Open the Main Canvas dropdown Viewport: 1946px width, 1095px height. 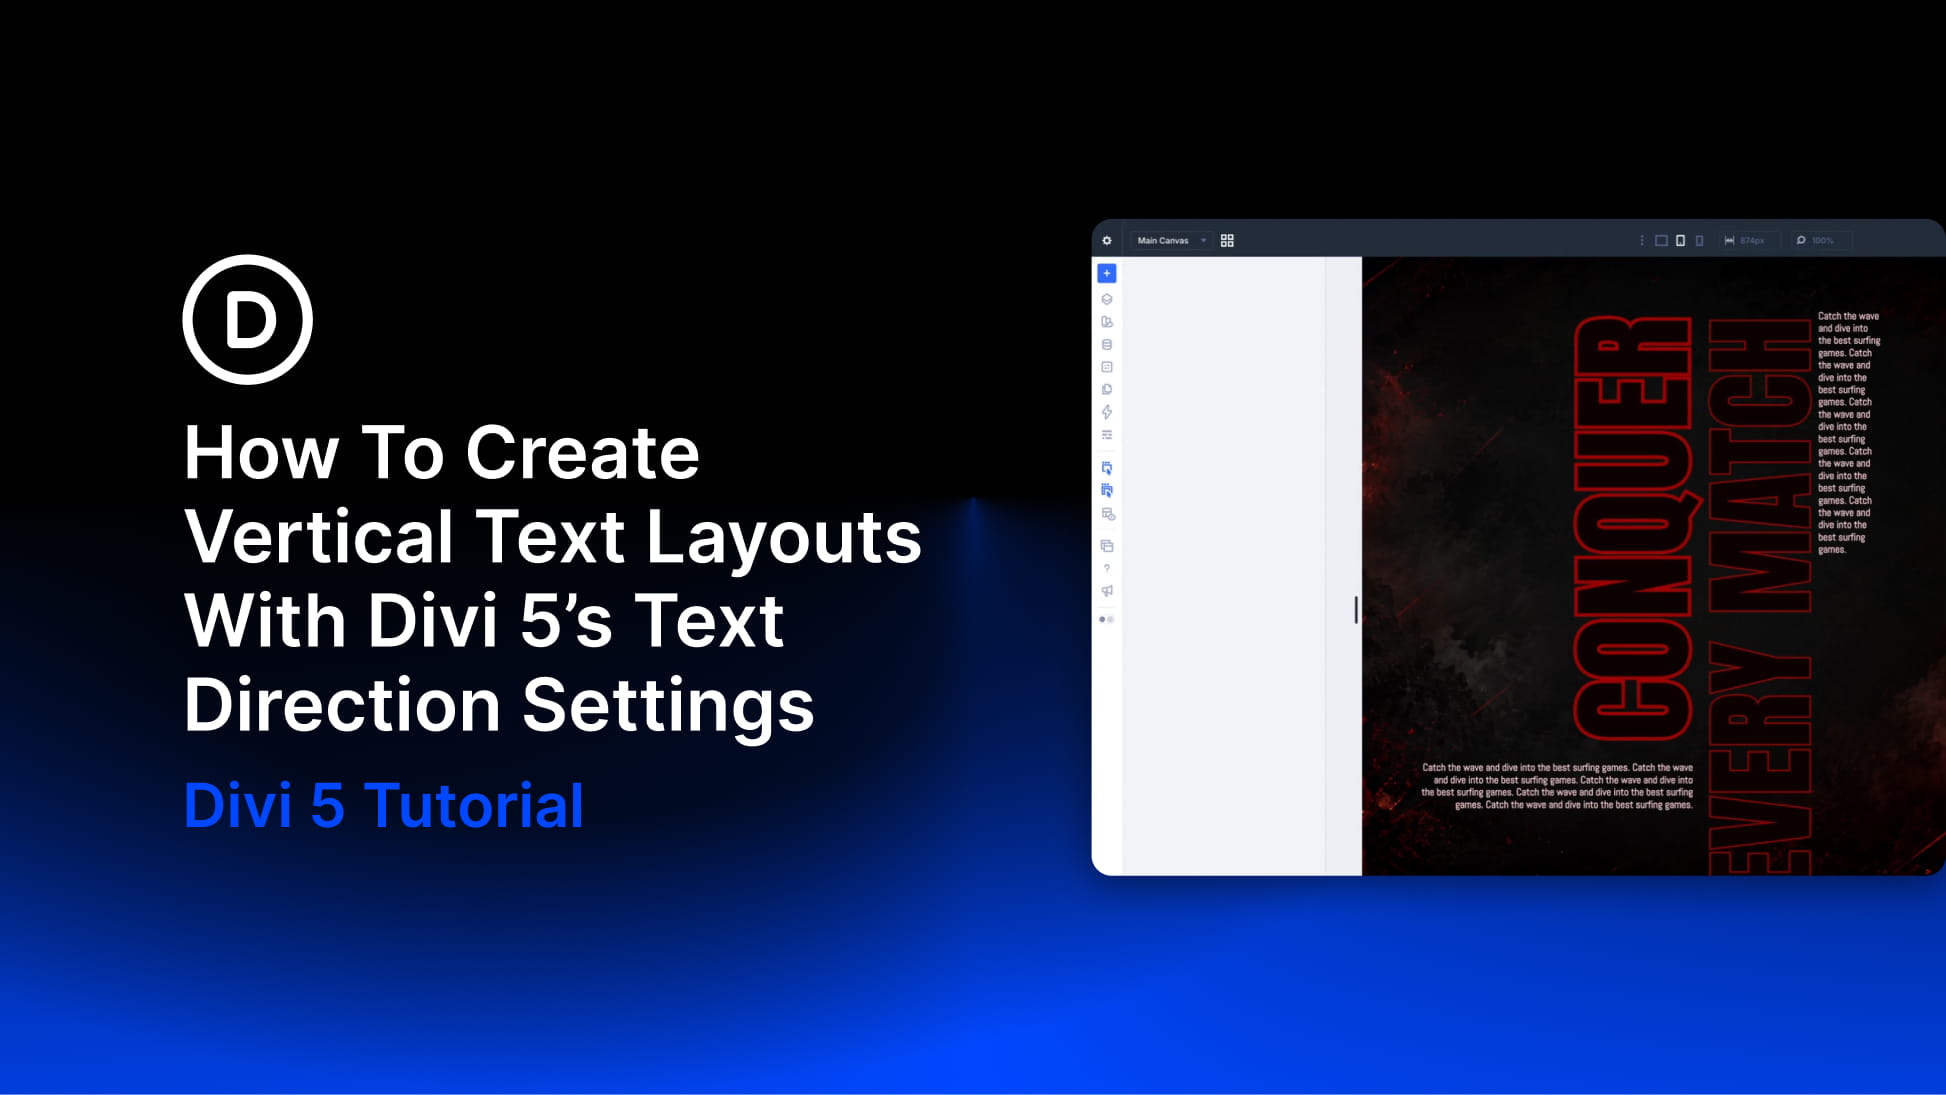1171,240
